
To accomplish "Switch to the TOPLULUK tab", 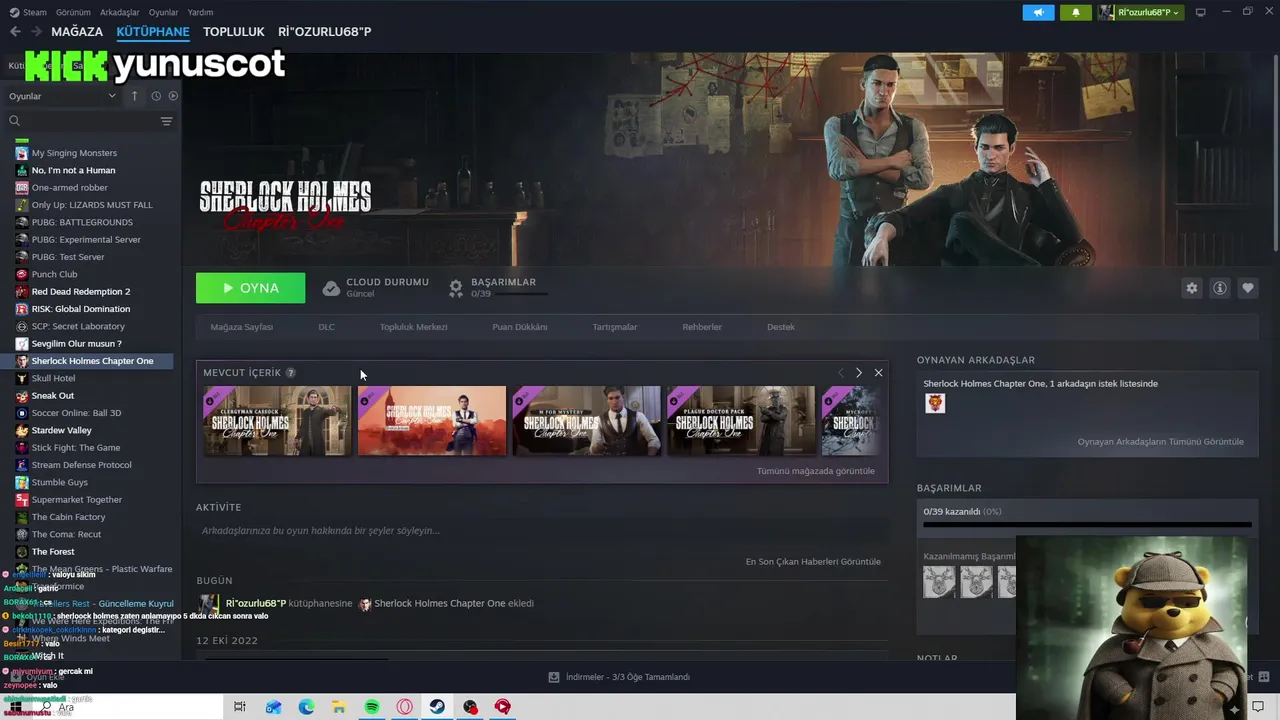I will click(233, 31).
